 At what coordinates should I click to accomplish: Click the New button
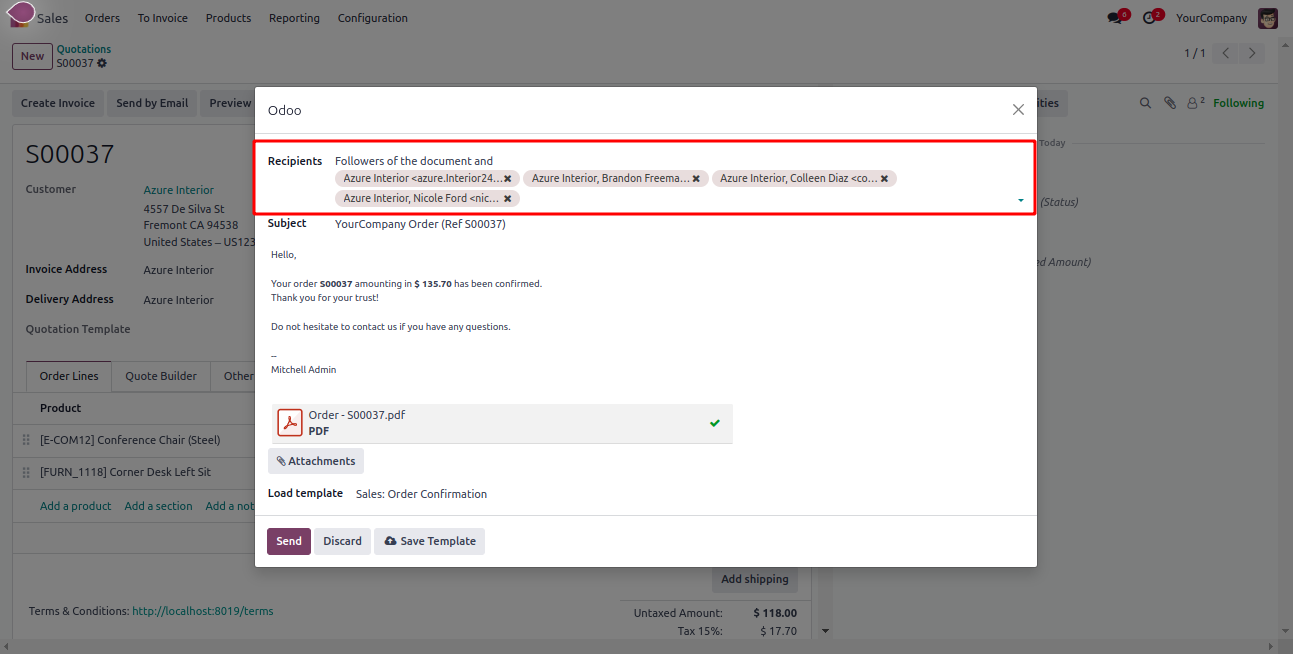[x=32, y=56]
